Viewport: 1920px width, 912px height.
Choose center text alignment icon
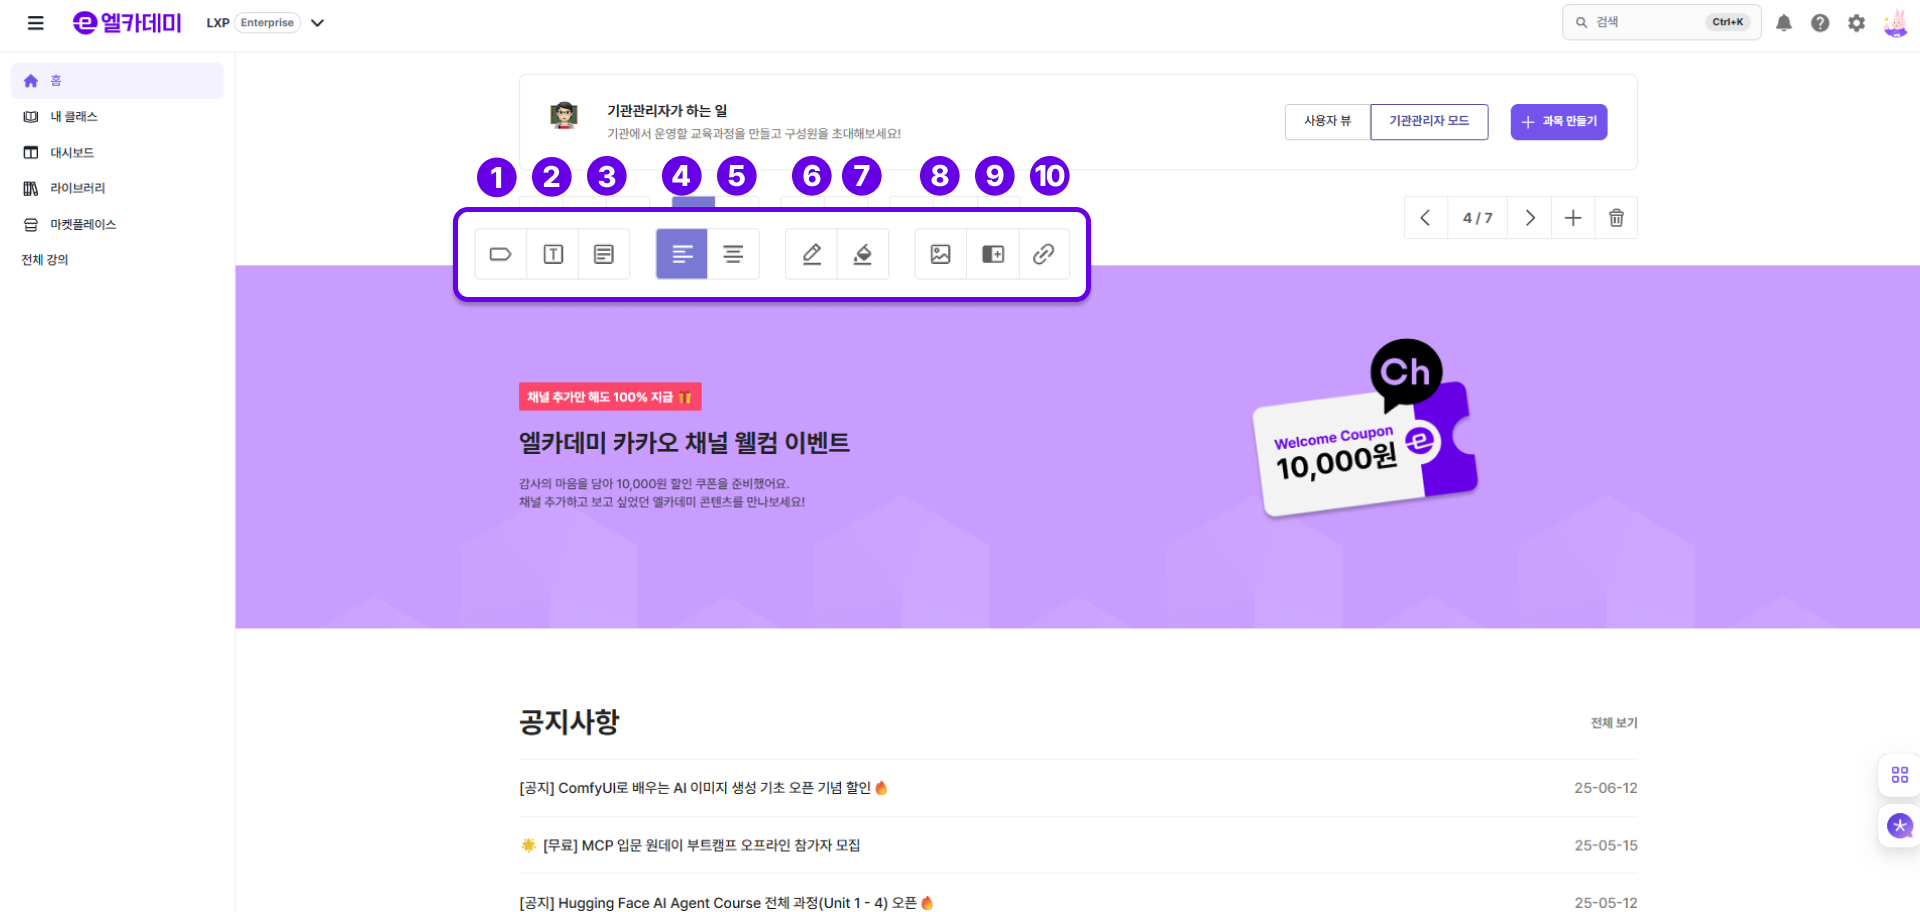pos(733,254)
